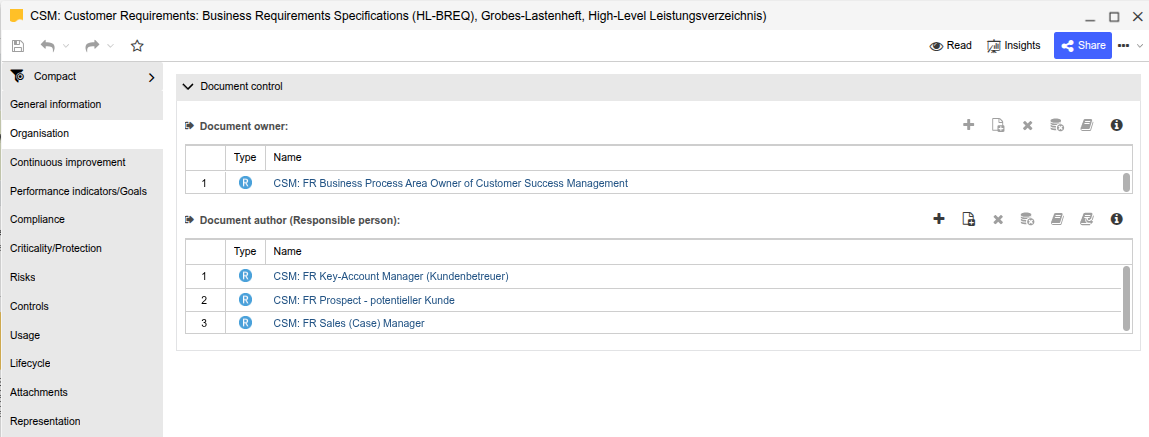Screen dimensions: 1149x437
Task: Click Type column header in Document author table
Action: pos(245,251)
